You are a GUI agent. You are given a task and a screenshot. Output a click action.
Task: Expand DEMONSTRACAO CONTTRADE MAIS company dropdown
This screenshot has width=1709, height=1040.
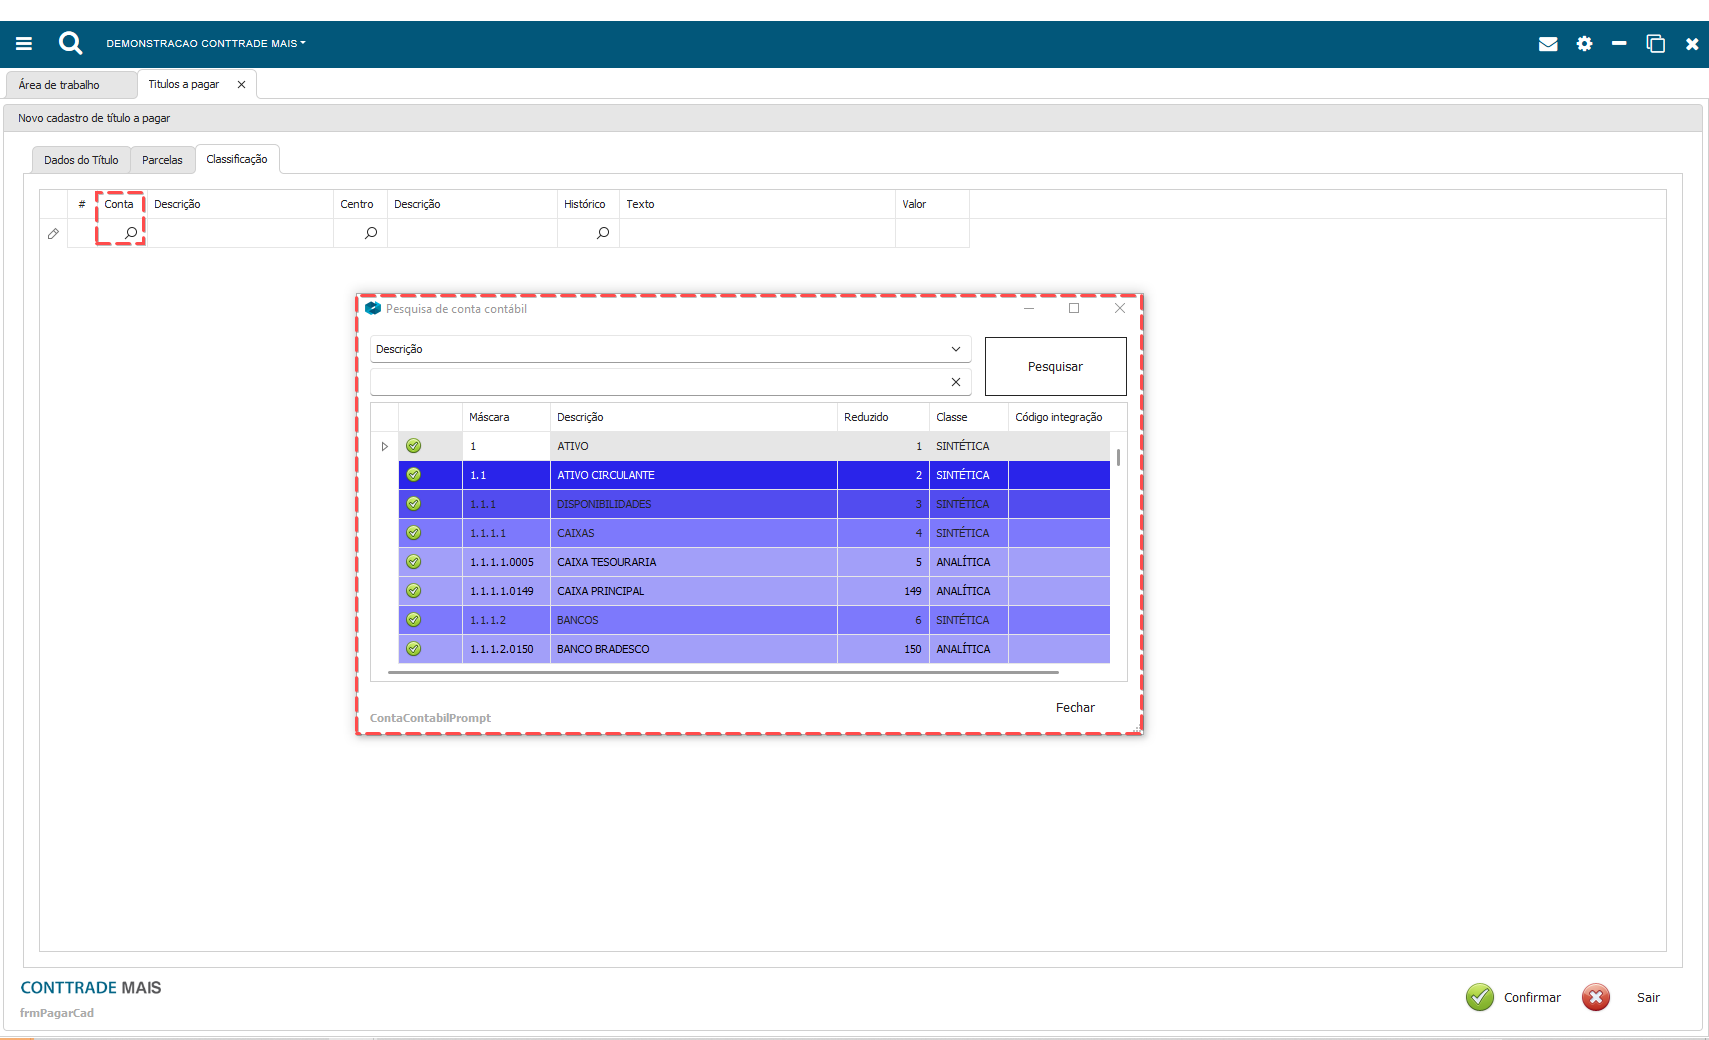point(206,44)
